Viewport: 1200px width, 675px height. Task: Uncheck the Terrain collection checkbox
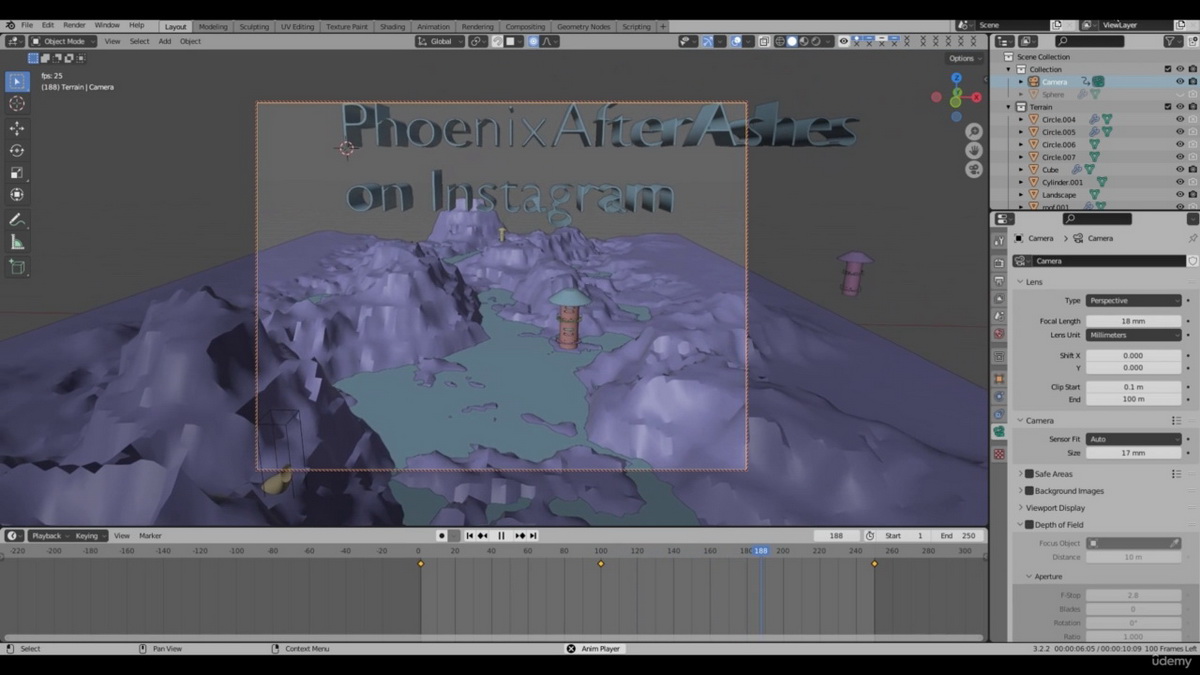[1168, 107]
